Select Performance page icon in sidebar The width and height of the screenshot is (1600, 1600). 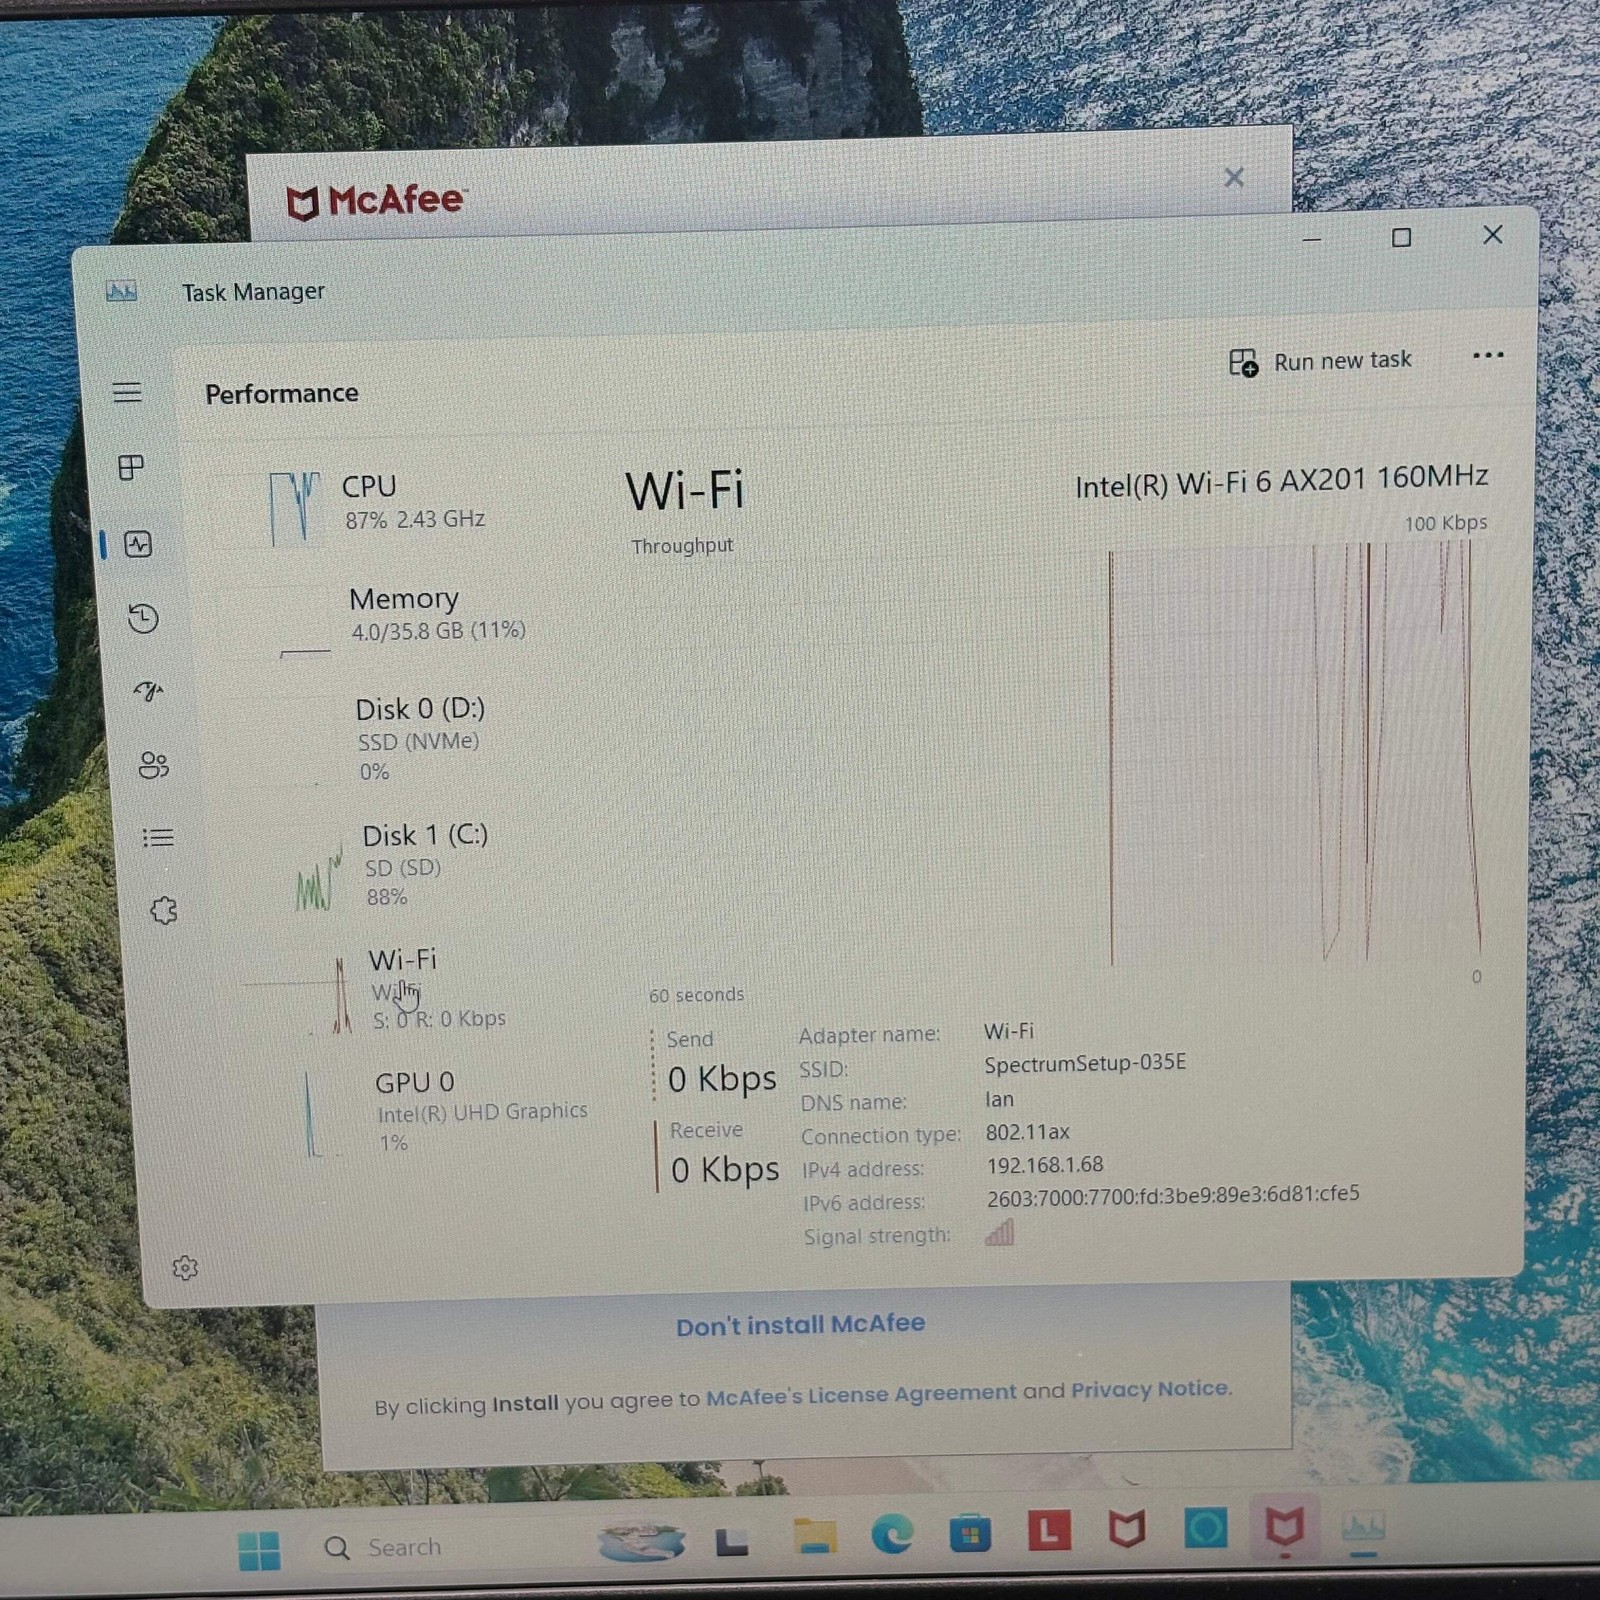(x=138, y=544)
